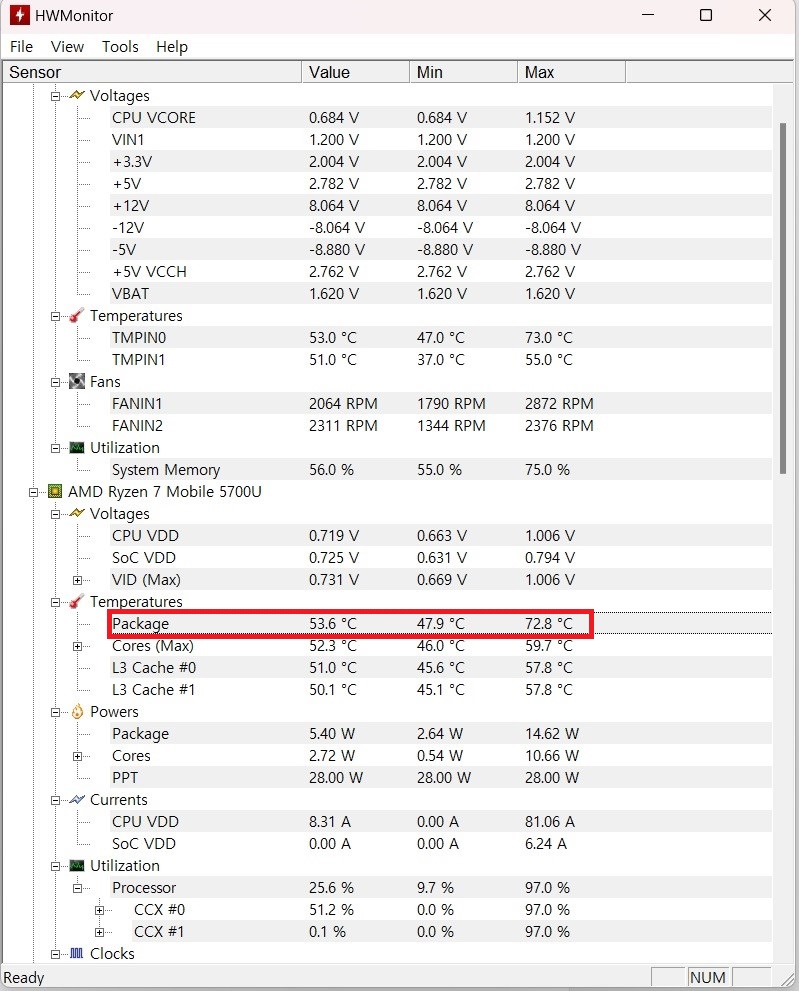Screen dimensions: 799x991
Task: Collapse the motherboard Voltages node
Action: pos(56,96)
